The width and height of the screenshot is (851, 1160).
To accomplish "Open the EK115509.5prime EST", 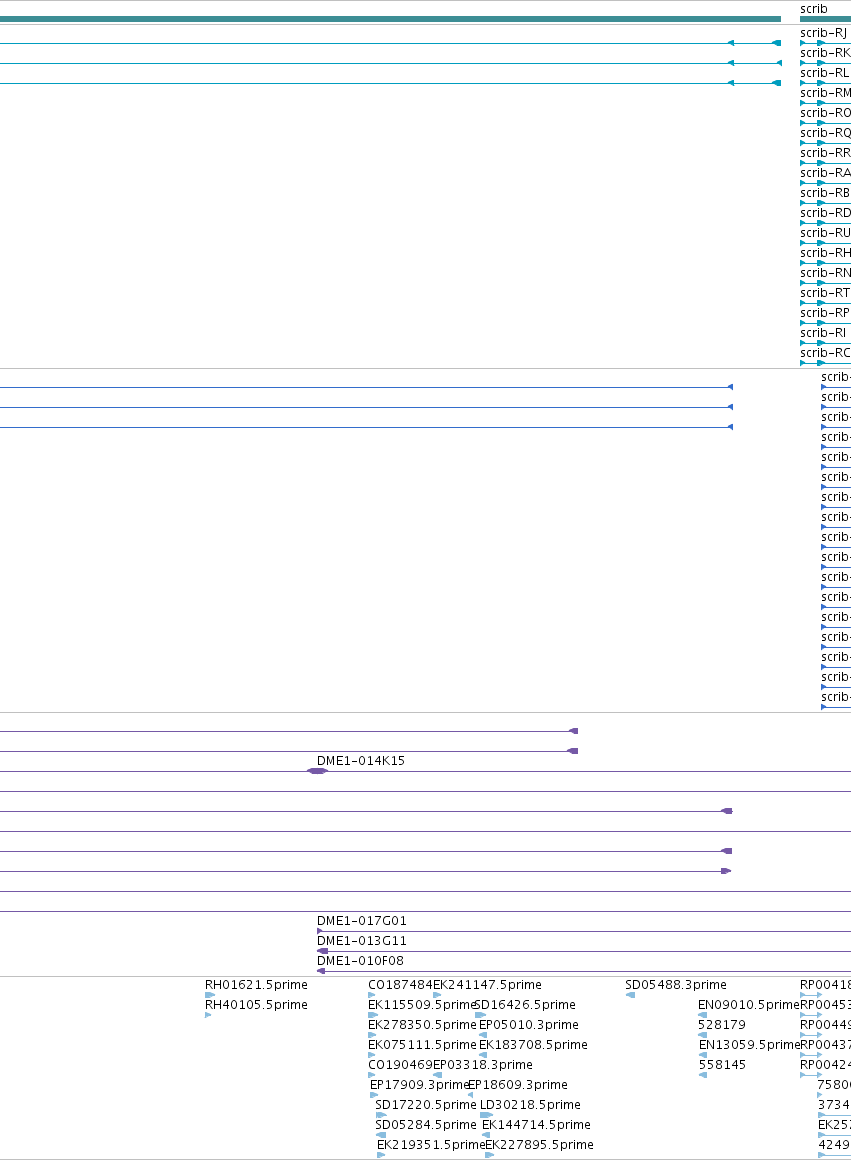I will pos(421,1005).
